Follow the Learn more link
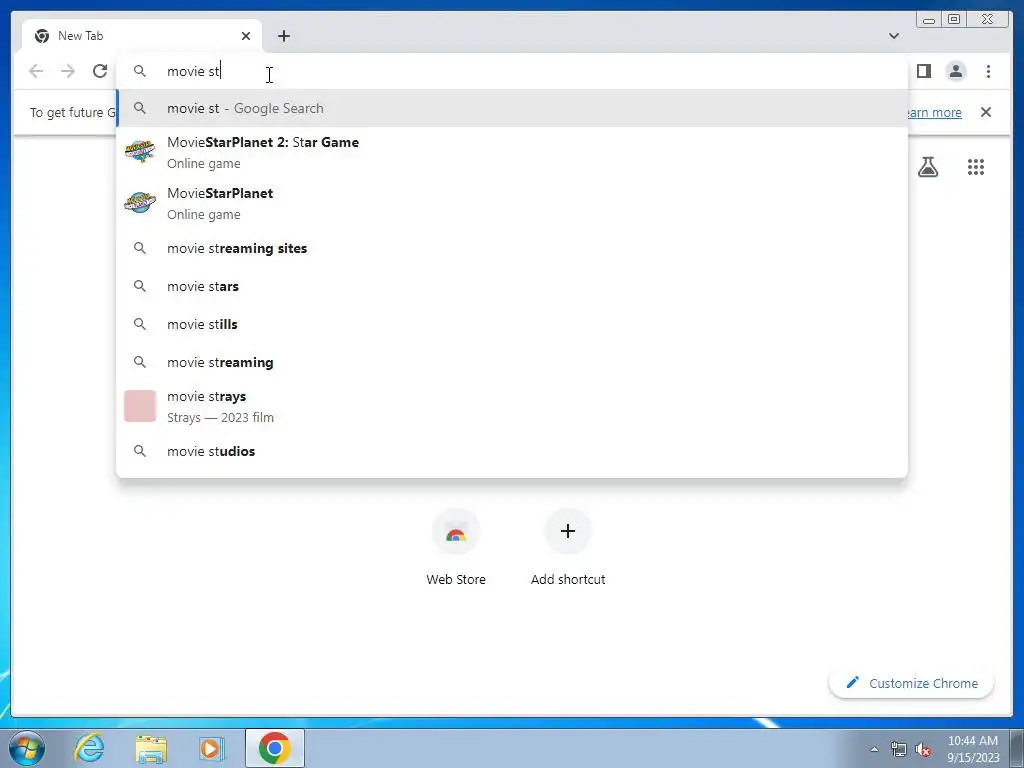The width and height of the screenshot is (1024, 768). point(934,112)
